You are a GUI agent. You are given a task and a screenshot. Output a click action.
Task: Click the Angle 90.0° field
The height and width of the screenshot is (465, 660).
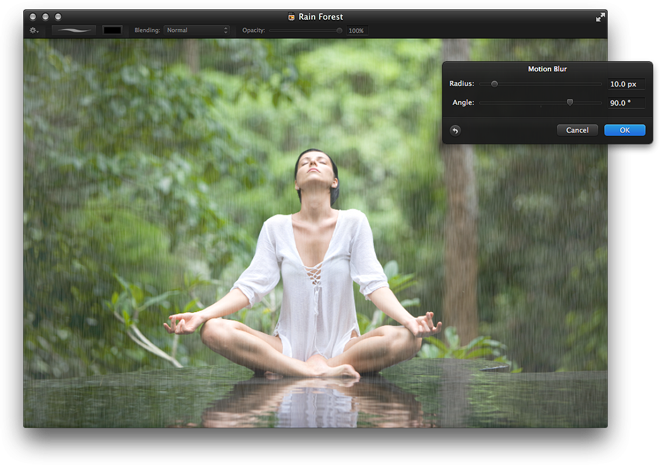pyautogui.click(x=626, y=103)
